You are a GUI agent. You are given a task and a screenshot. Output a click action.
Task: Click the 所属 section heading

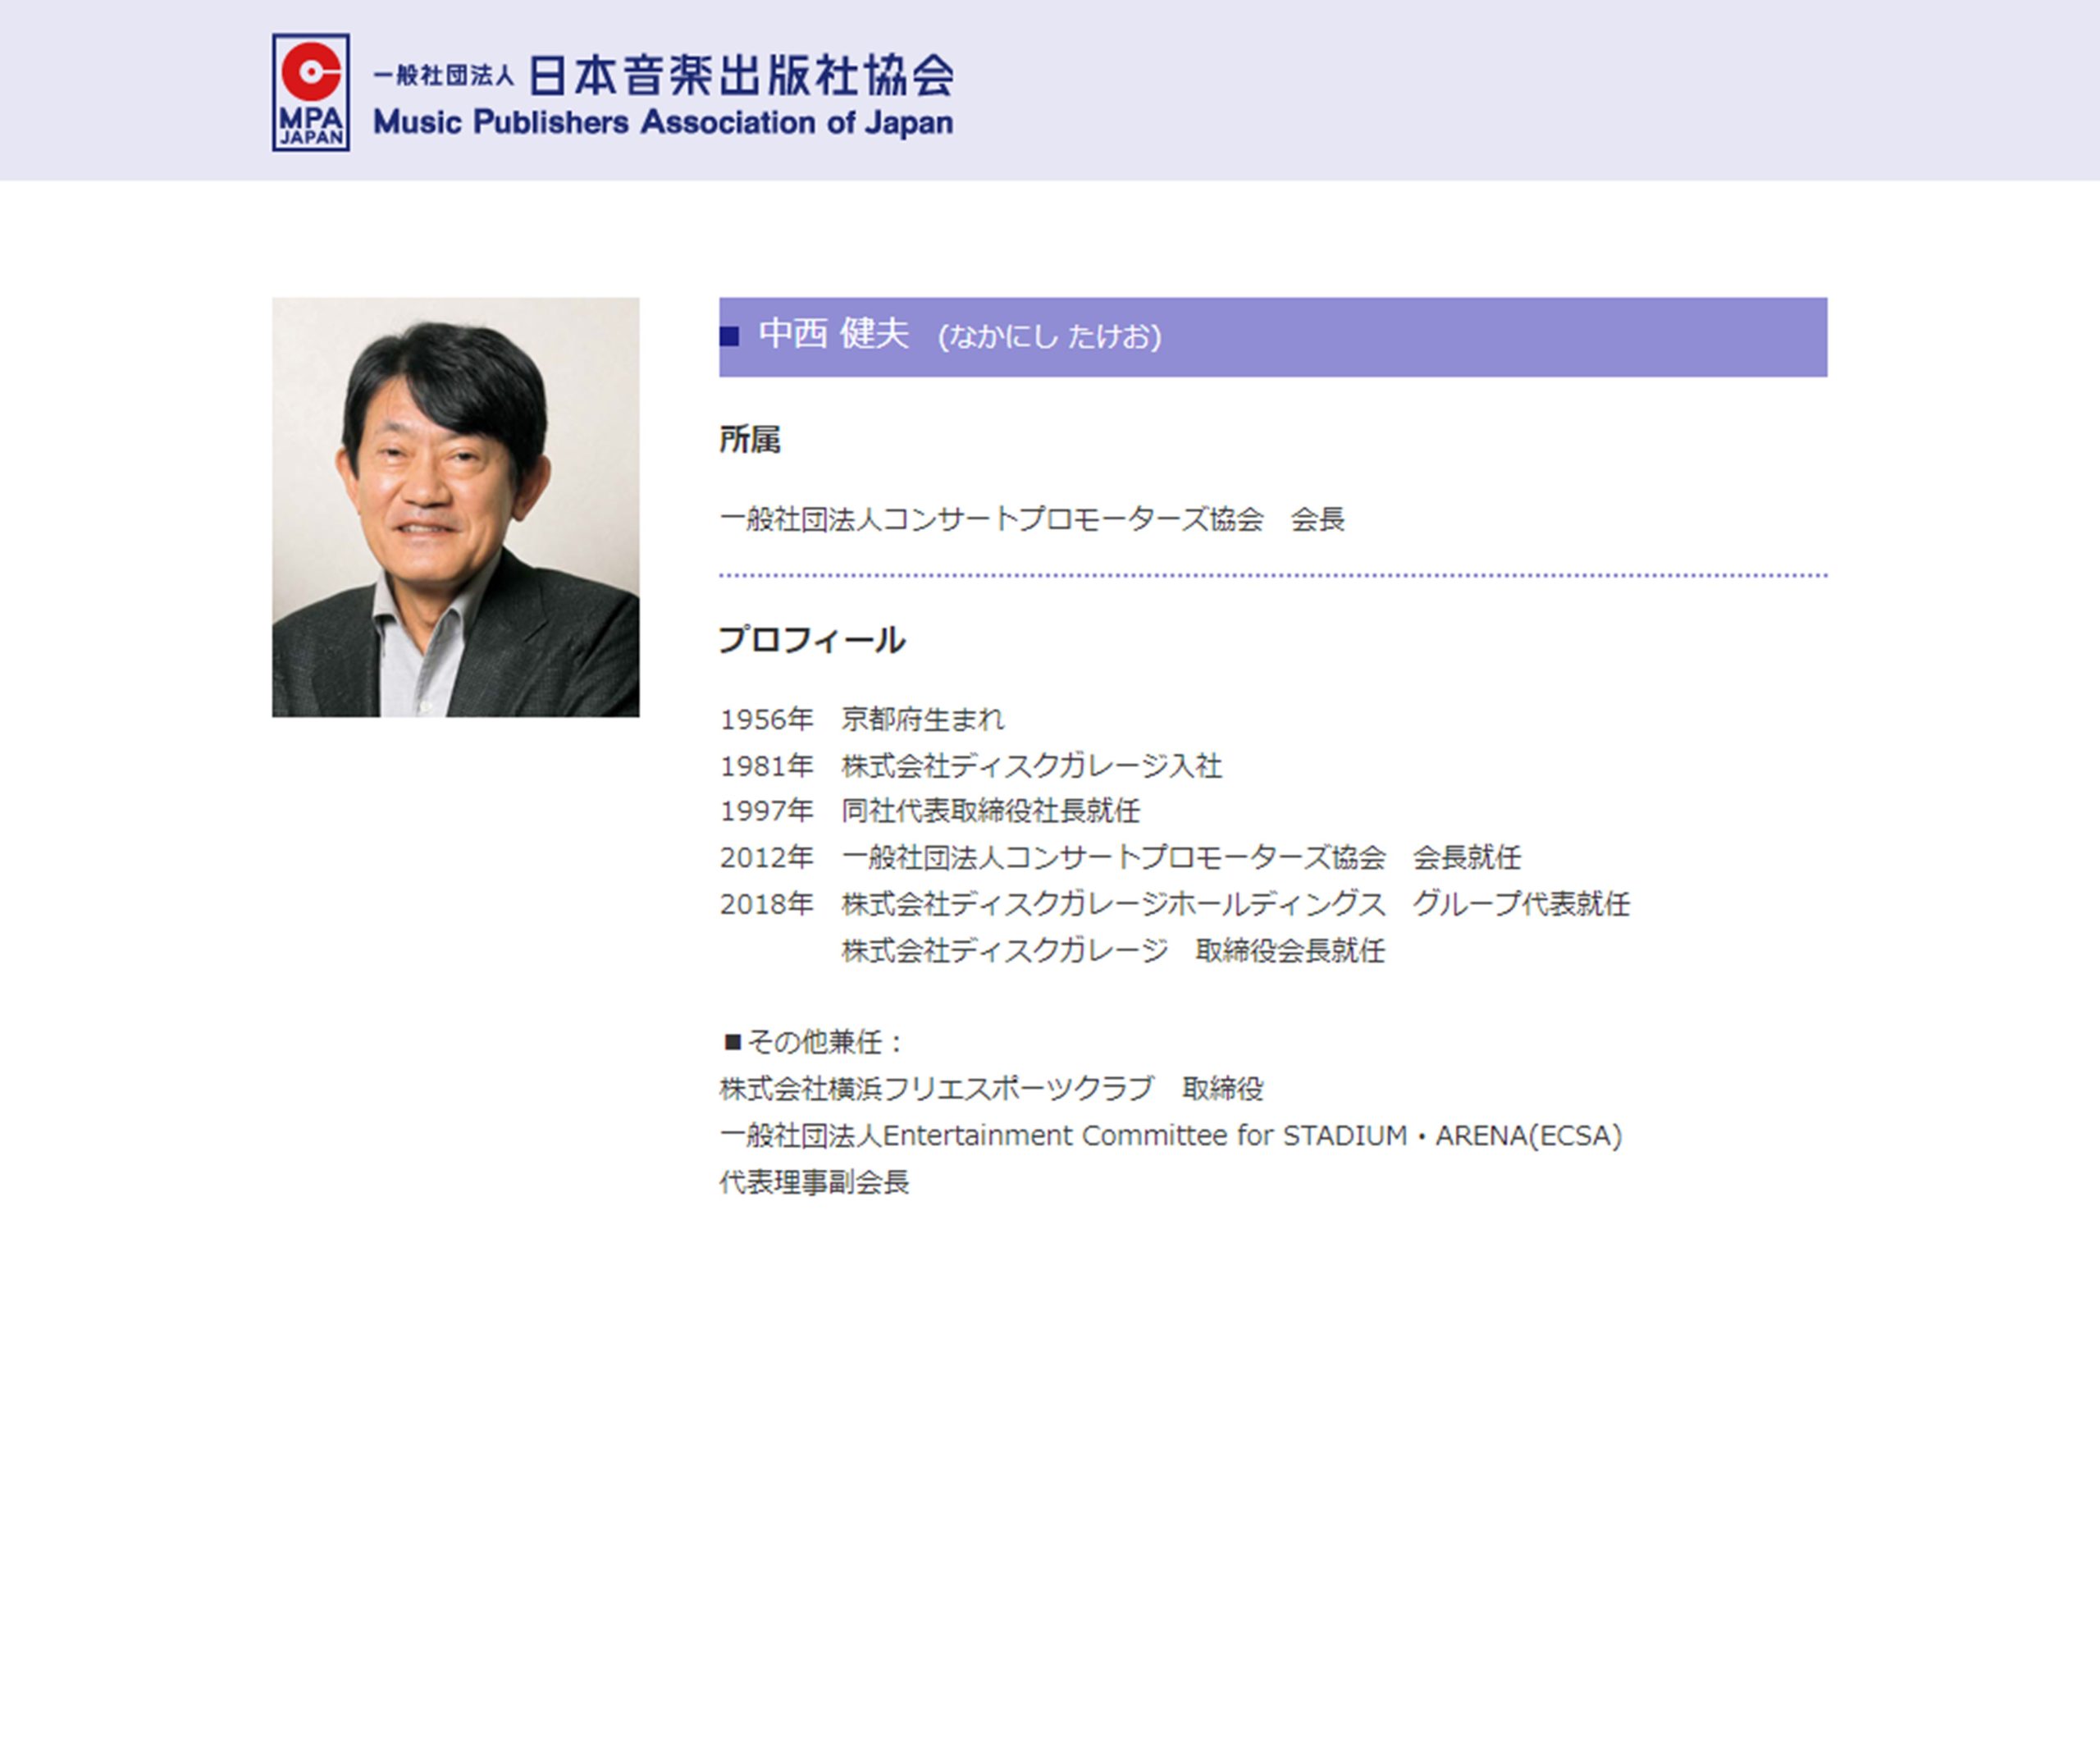pos(750,439)
